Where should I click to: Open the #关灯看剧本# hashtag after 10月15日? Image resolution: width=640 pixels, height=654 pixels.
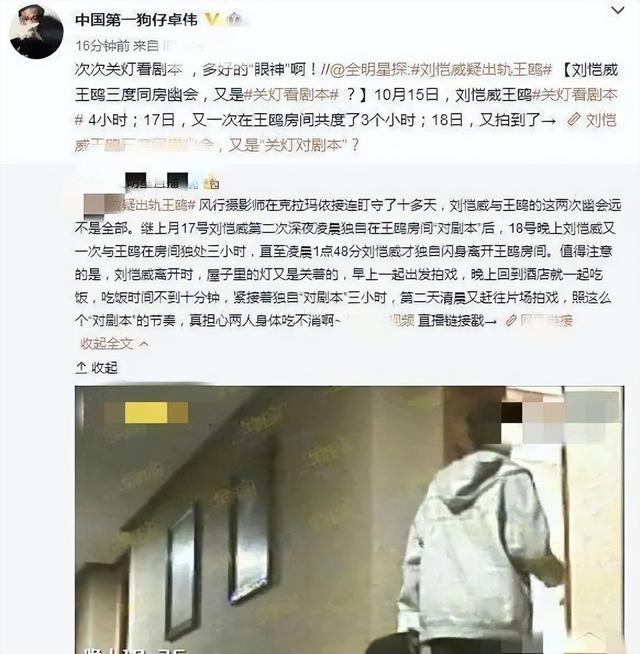(x=576, y=95)
